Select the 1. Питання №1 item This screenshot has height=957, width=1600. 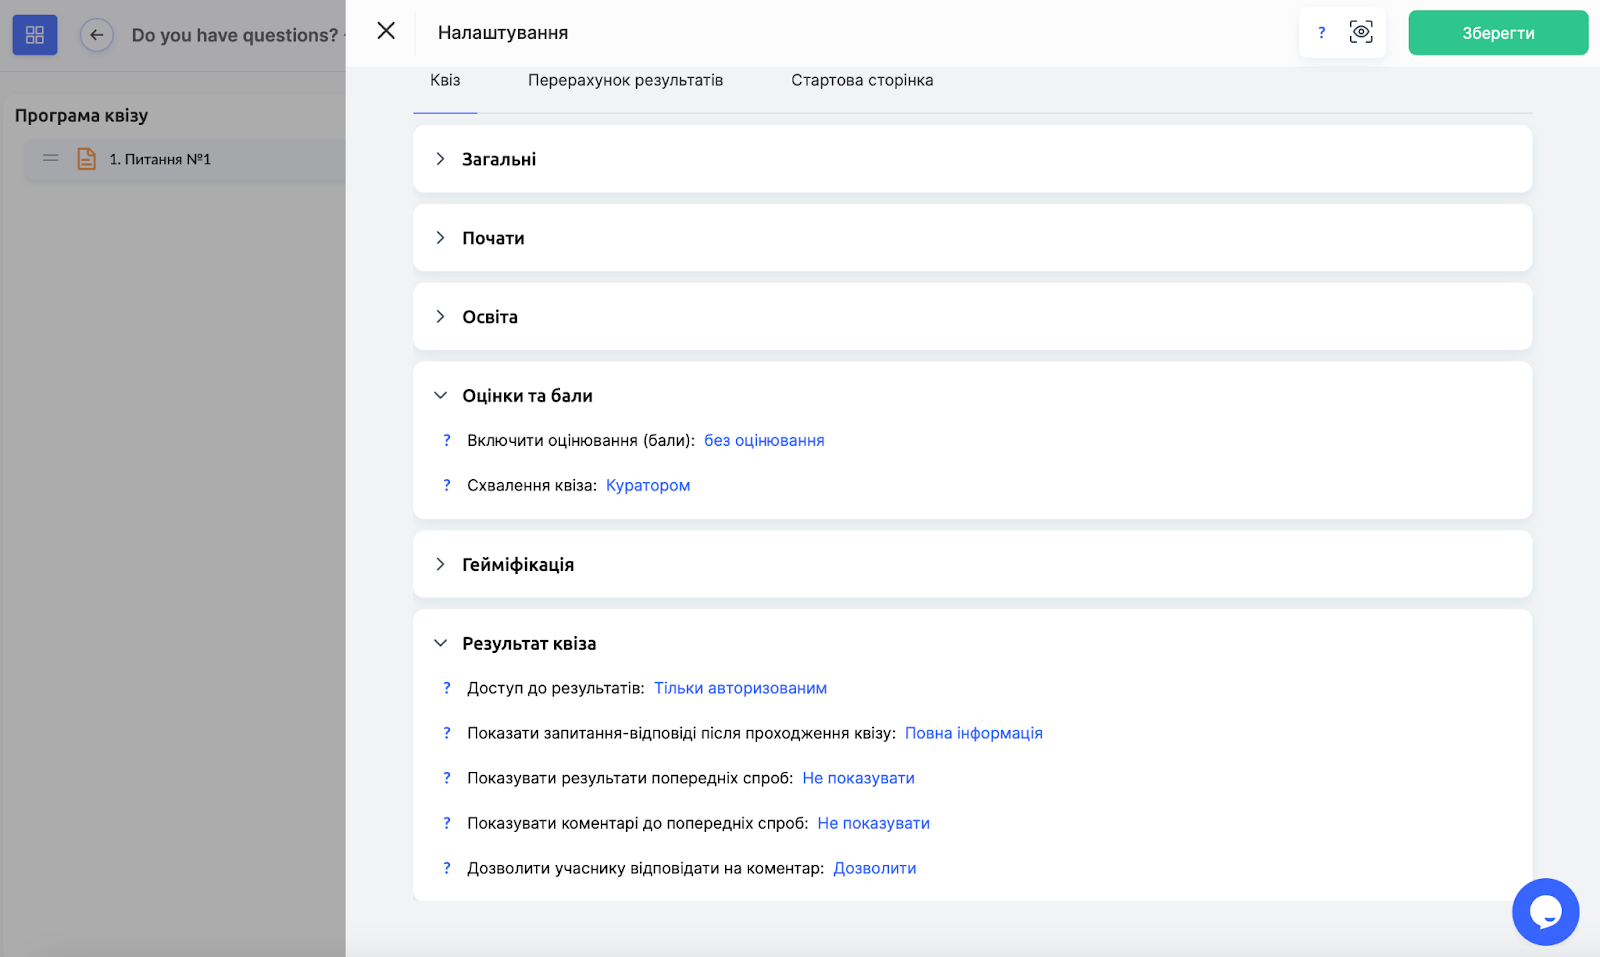coord(160,159)
